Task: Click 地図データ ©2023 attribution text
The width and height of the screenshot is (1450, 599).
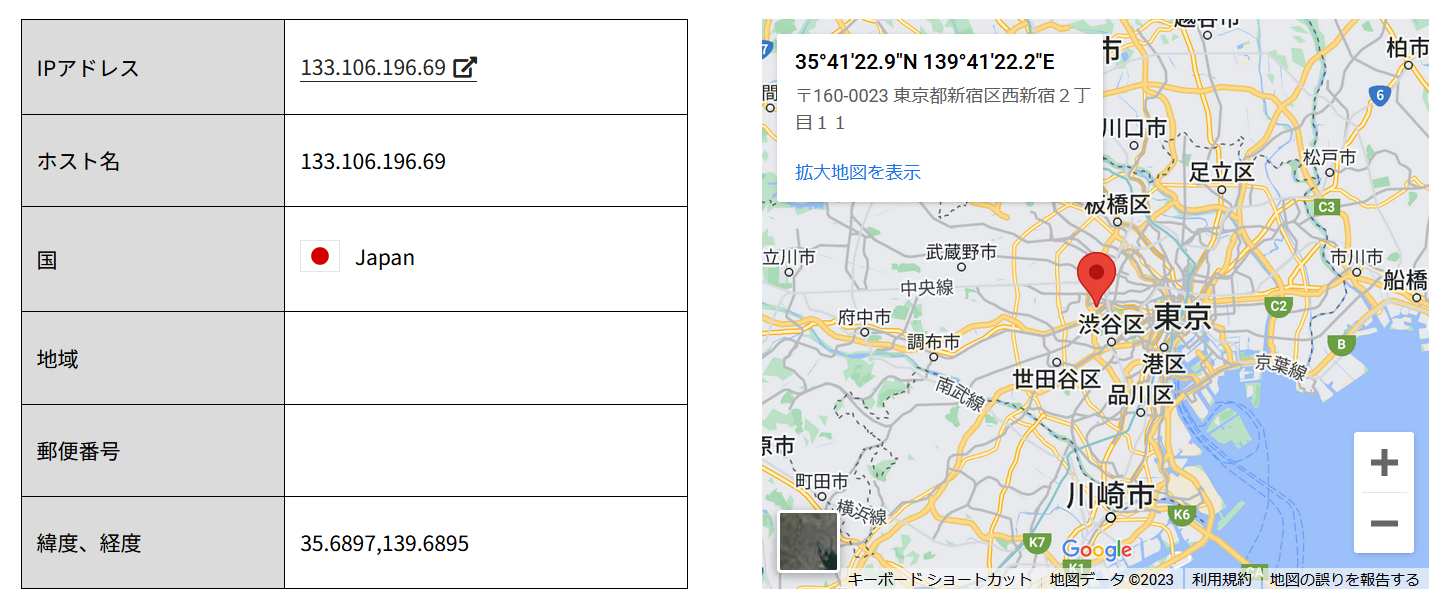Action: click(x=1111, y=580)
